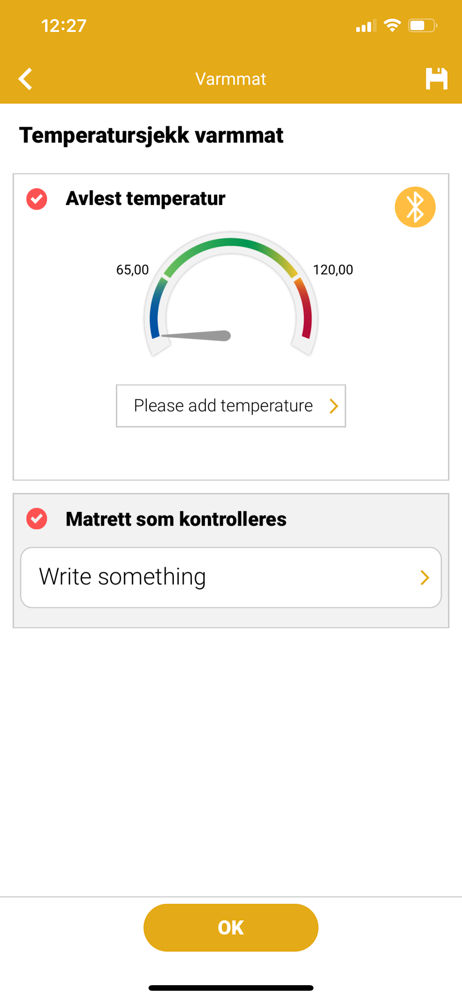This screenshot has height=1000, width=462.
Task: Click chevron beside Please add temperature
Action: point(333,406)
